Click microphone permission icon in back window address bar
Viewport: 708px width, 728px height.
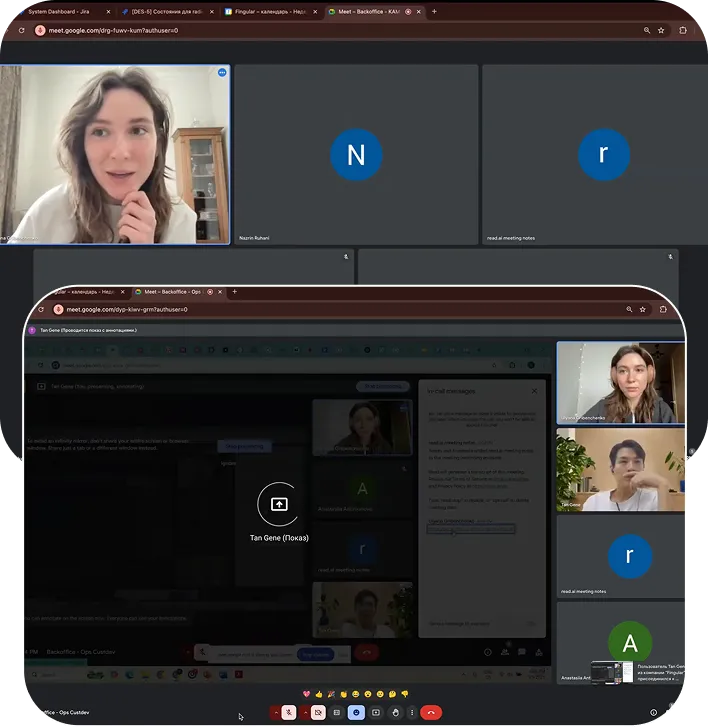tap(40, 30)
